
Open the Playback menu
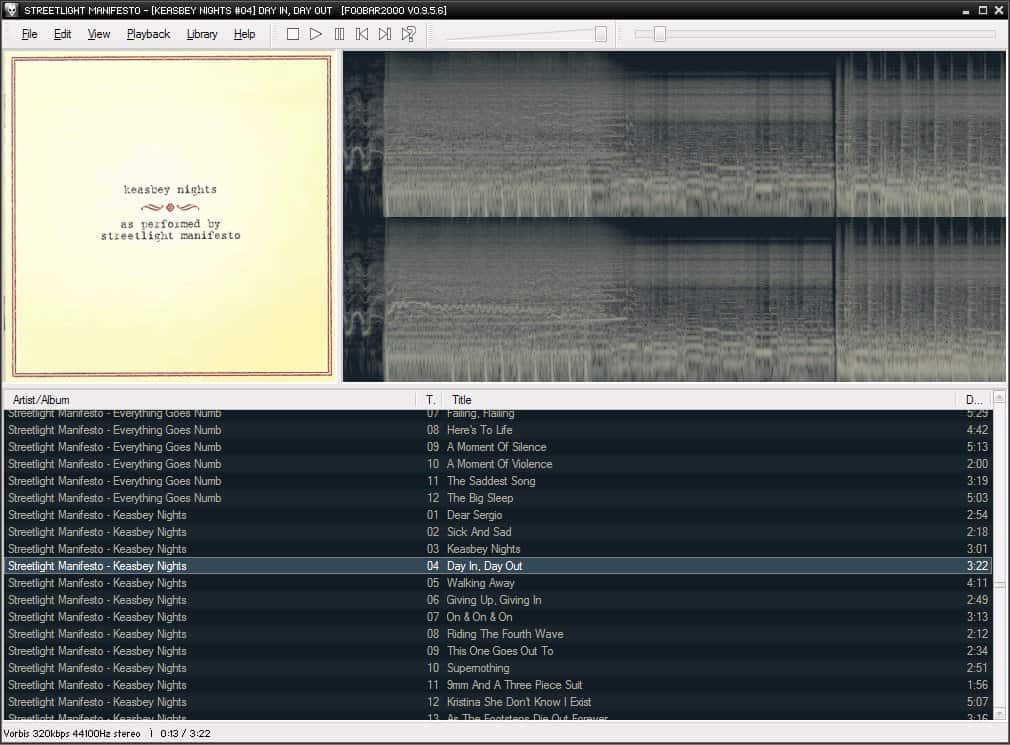click(x=147, y=33)
